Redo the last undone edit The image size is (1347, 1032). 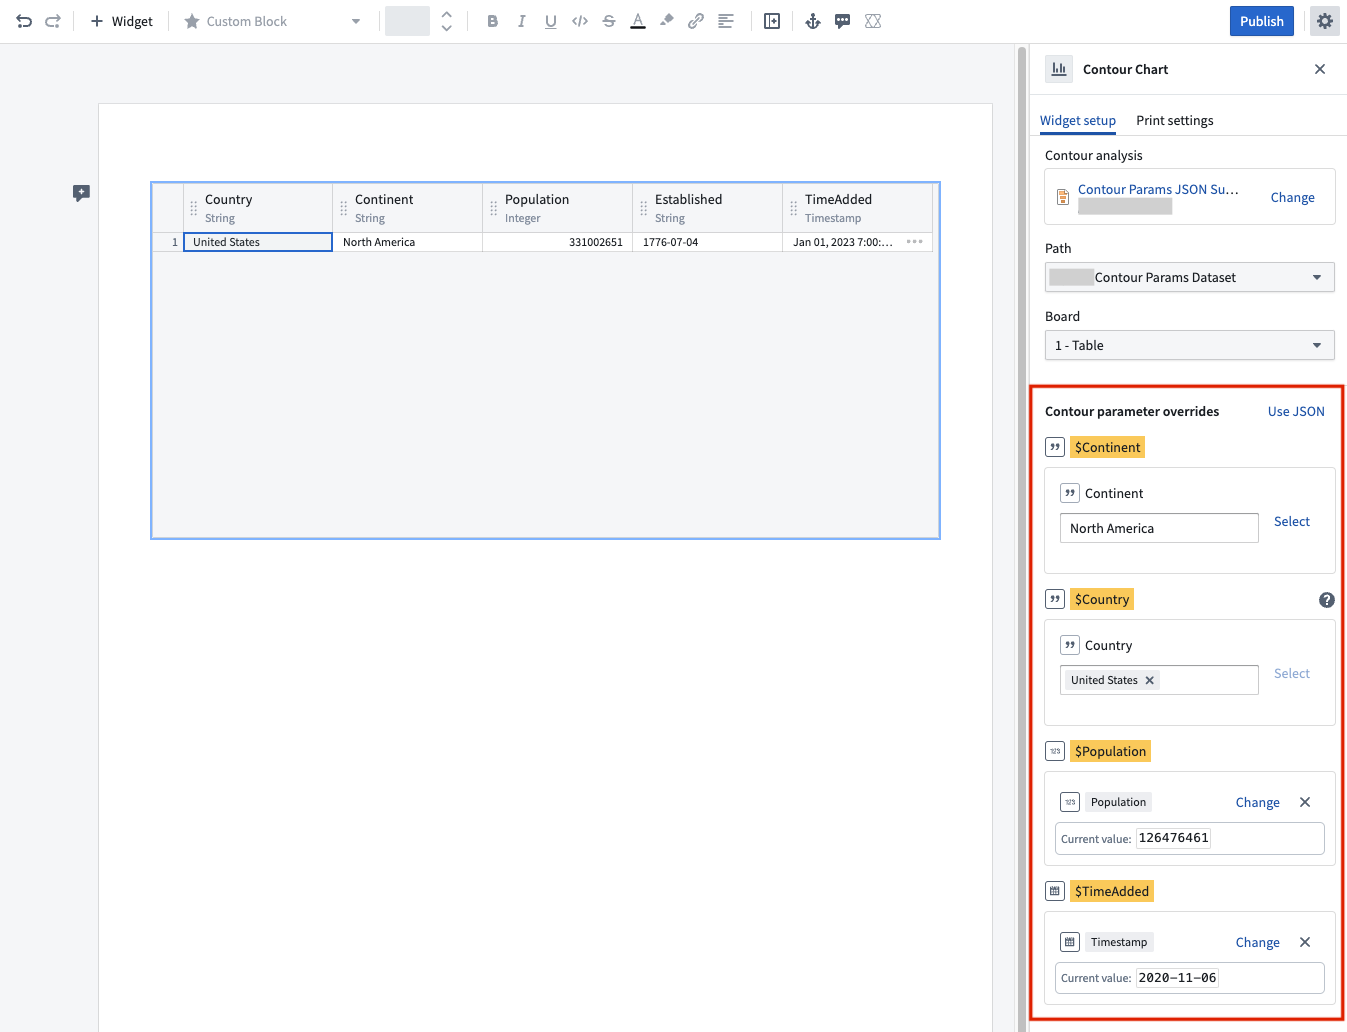(53, 21)
